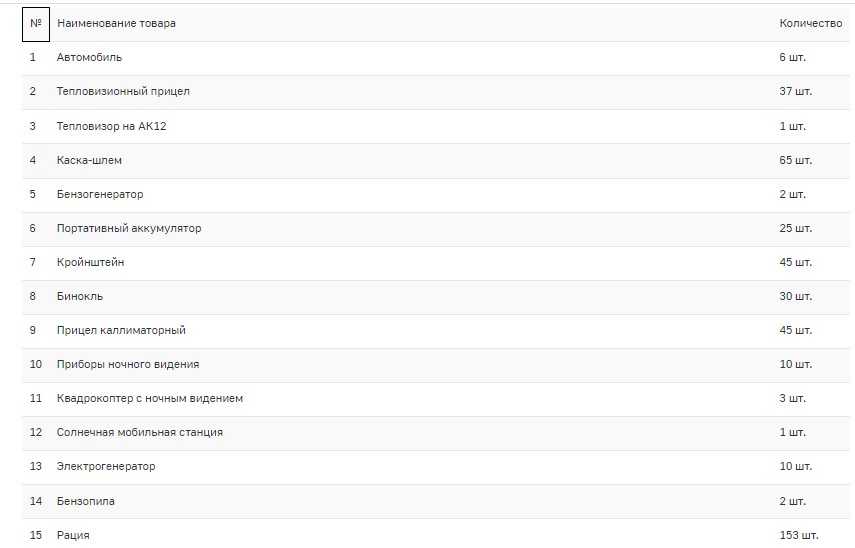Click the 'Рация' item name
The width and height of the screenshot is (855, 548).
(x=73, y=535)
